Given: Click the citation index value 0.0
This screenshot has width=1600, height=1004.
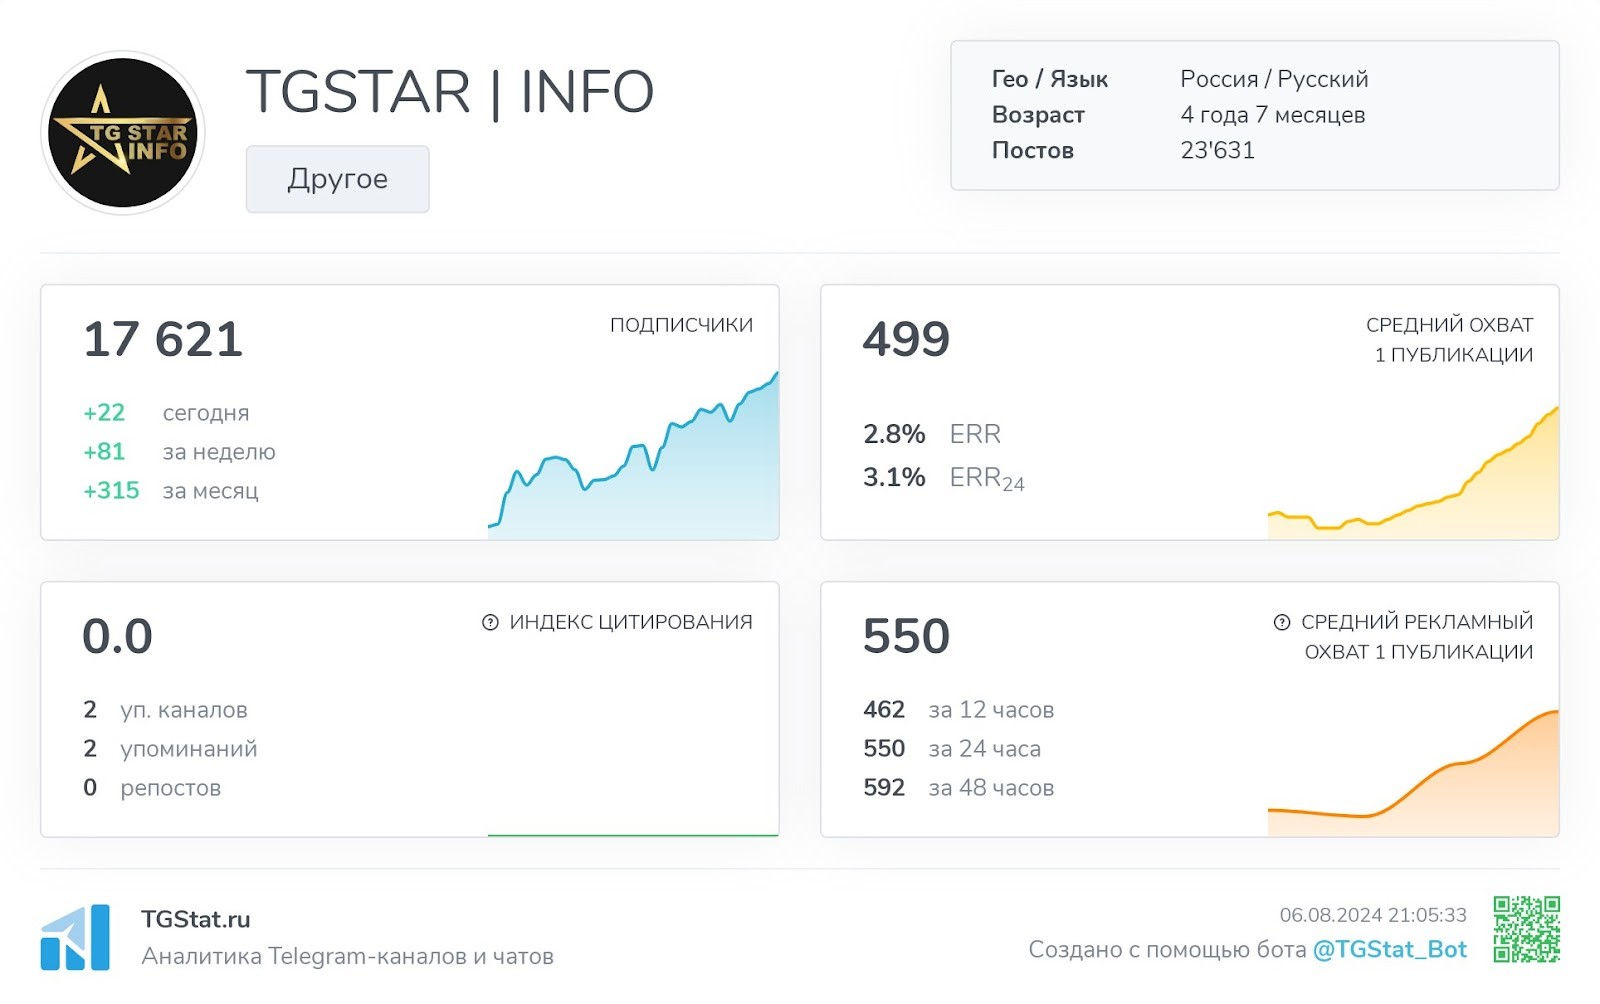Looking at the screenshot, I should [x=117, y=636].
